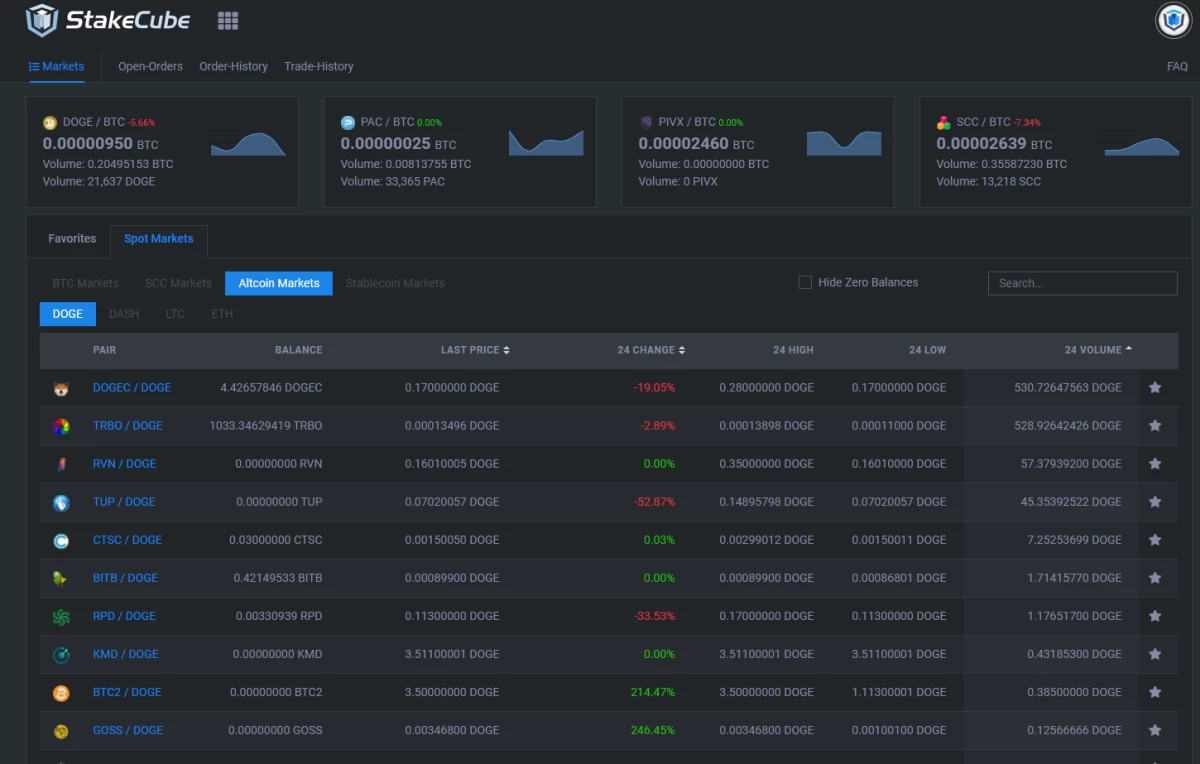The width and height of the screenshot is (1200, 764).
Task: Click the PAC coin icon in the ticker card
Action: [348, 123]
